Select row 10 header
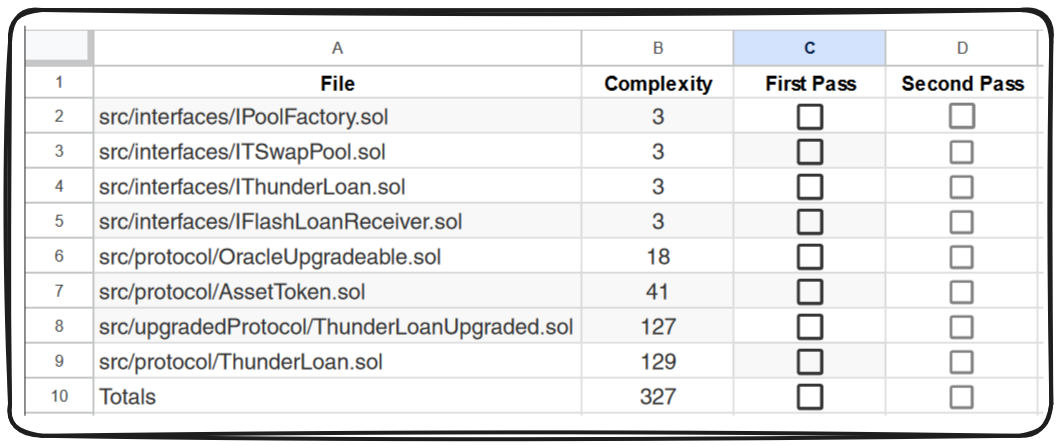The image size is (1061, 445). (x=58, y=396)
